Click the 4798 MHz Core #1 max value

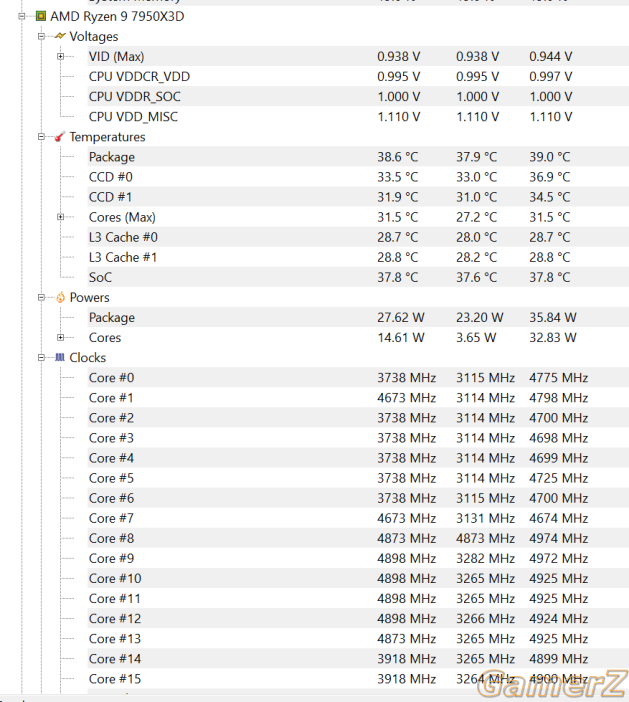(559, 398)
